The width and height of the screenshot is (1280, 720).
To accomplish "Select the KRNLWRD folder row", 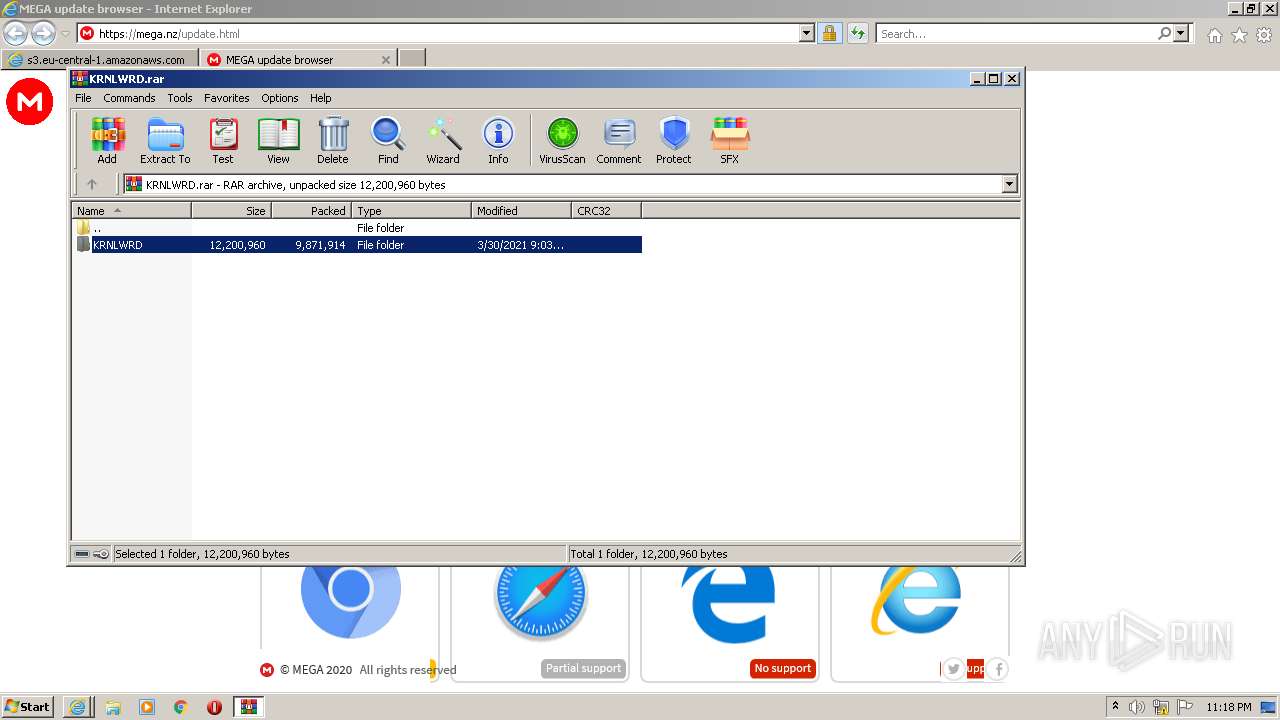I will coord(358,245).
